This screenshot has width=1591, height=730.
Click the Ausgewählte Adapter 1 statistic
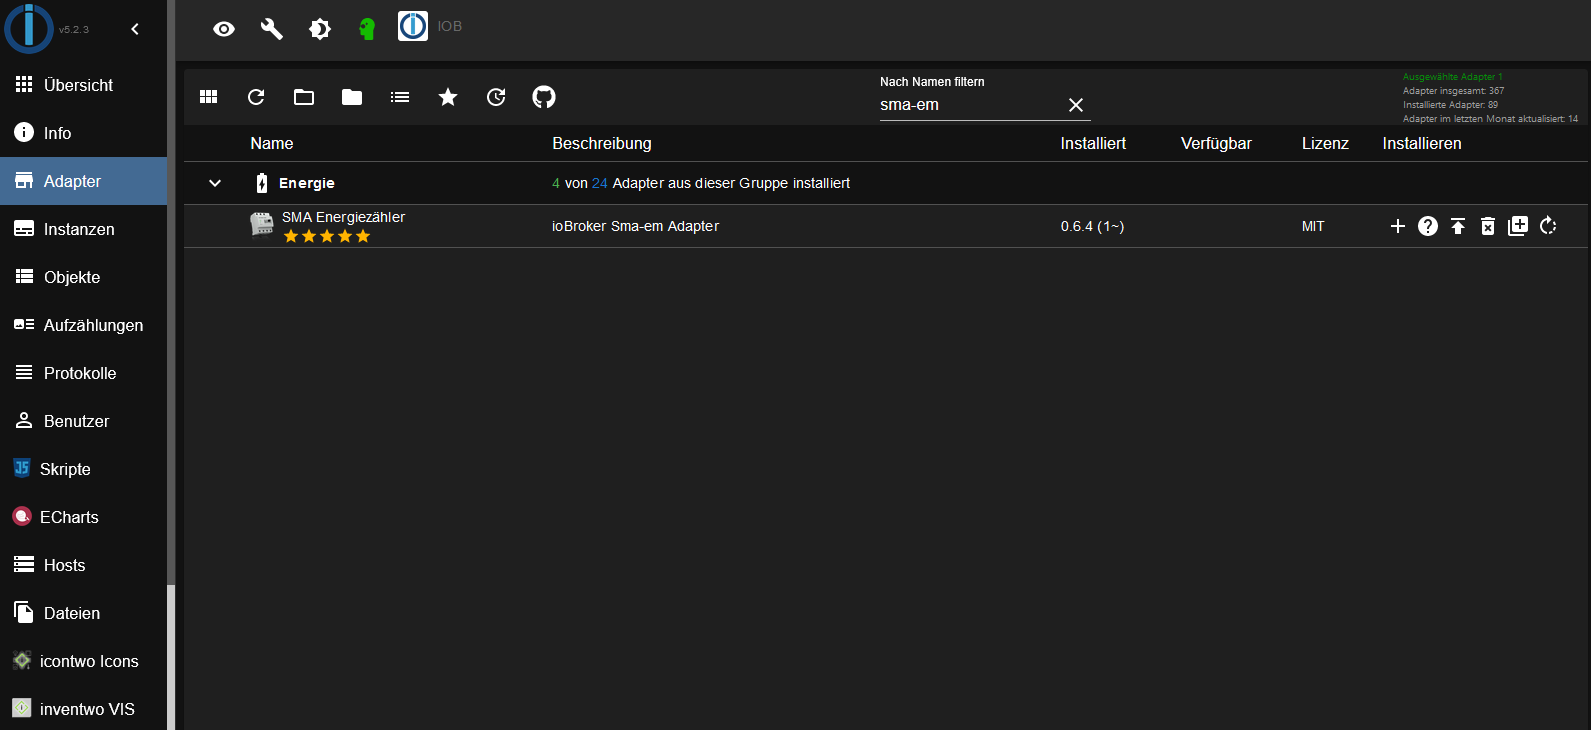tap(1452, 77)
